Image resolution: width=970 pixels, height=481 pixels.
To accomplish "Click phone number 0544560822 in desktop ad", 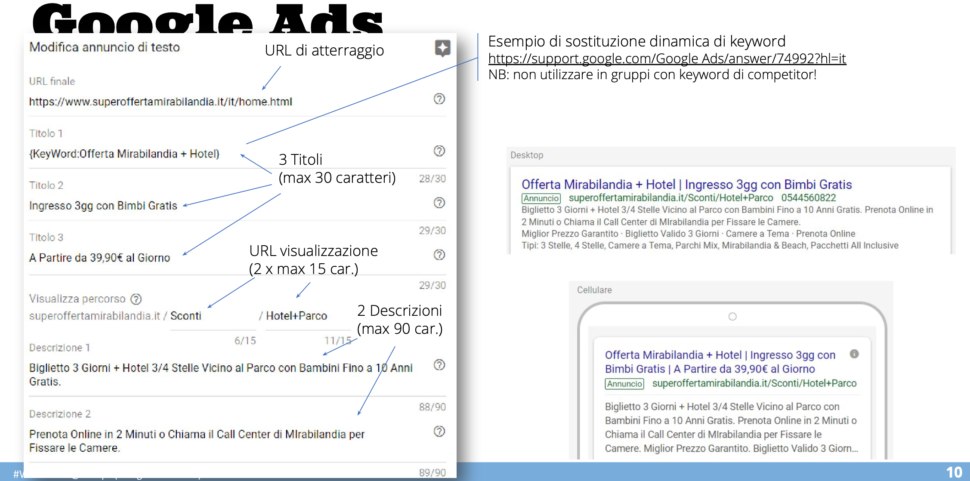I will [x=809, y=198].
